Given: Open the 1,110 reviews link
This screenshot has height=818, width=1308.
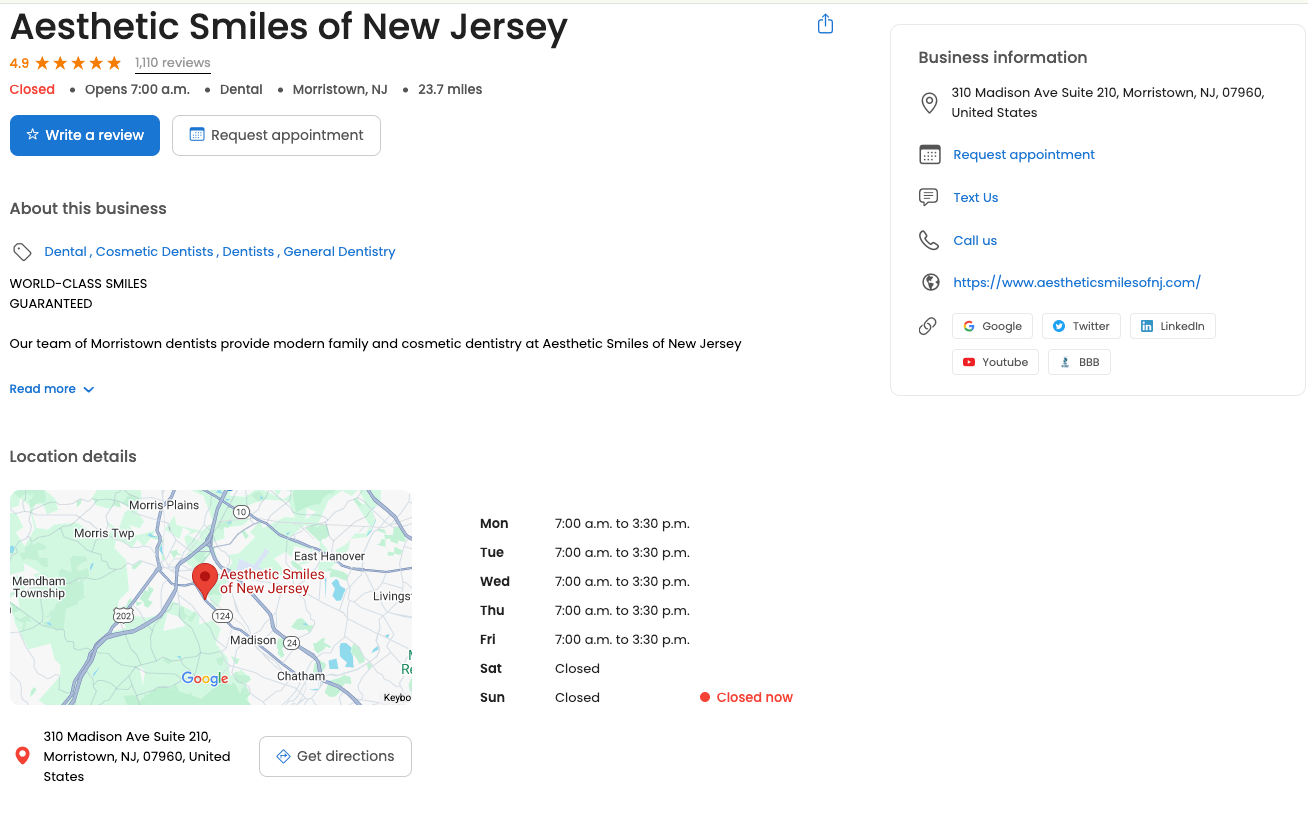Looking at the screenshot, I should [173, 63].
